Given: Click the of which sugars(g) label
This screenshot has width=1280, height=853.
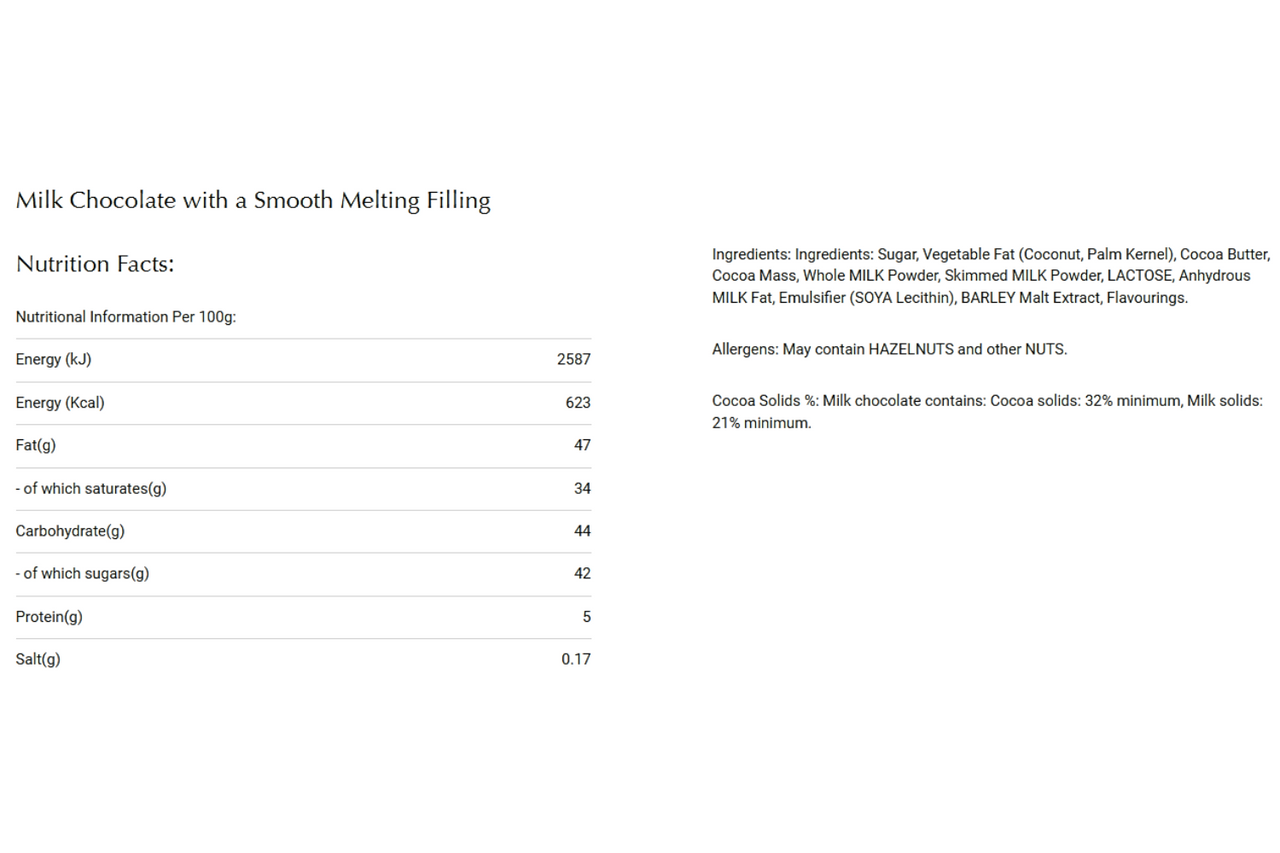Looking at the screenshot, I should 82,574.
